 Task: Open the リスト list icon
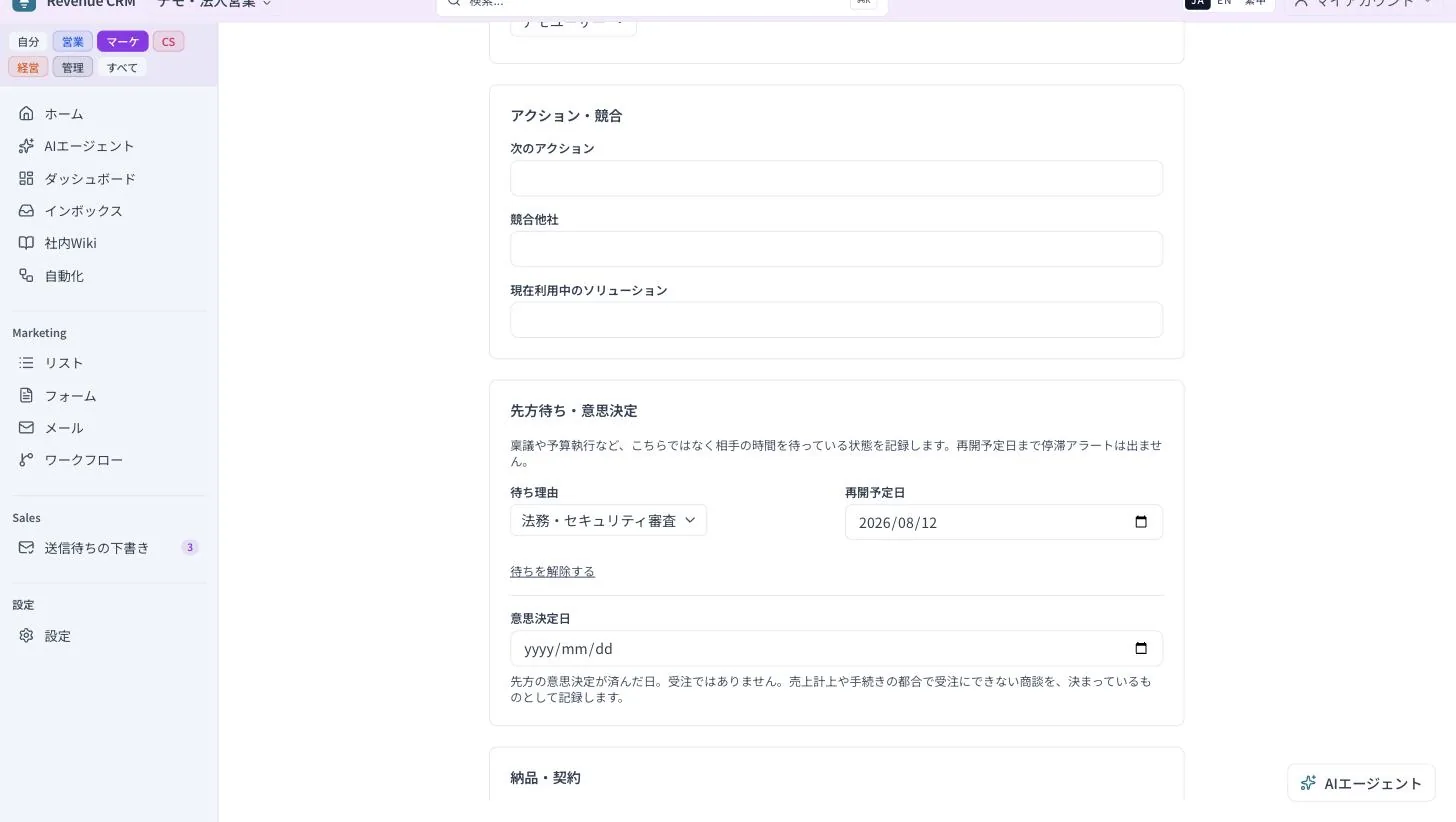pos(26,363)
